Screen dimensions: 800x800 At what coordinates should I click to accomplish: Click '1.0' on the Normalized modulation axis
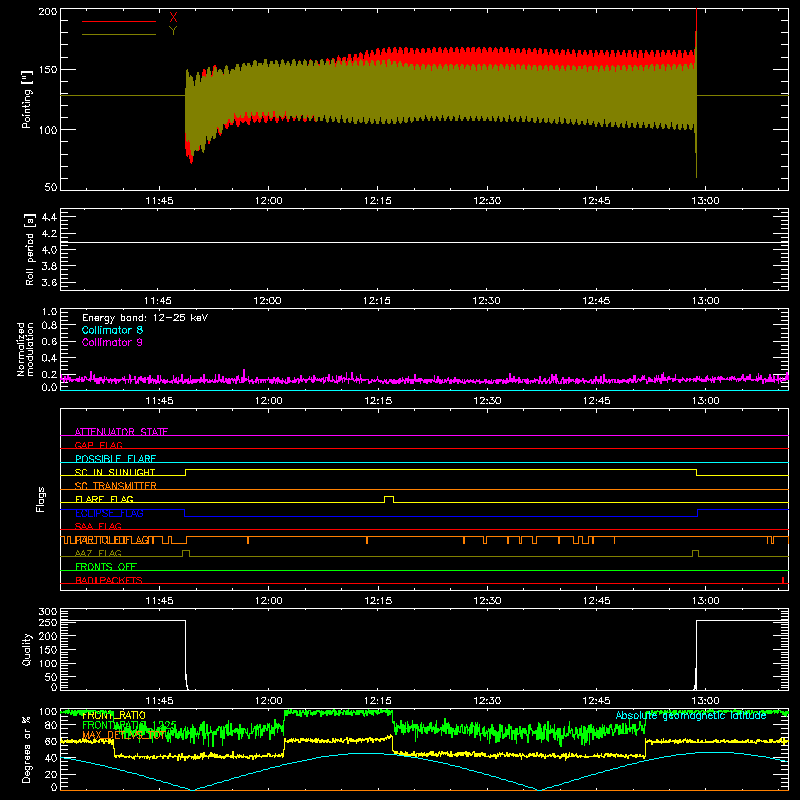(x=49, y=312)
